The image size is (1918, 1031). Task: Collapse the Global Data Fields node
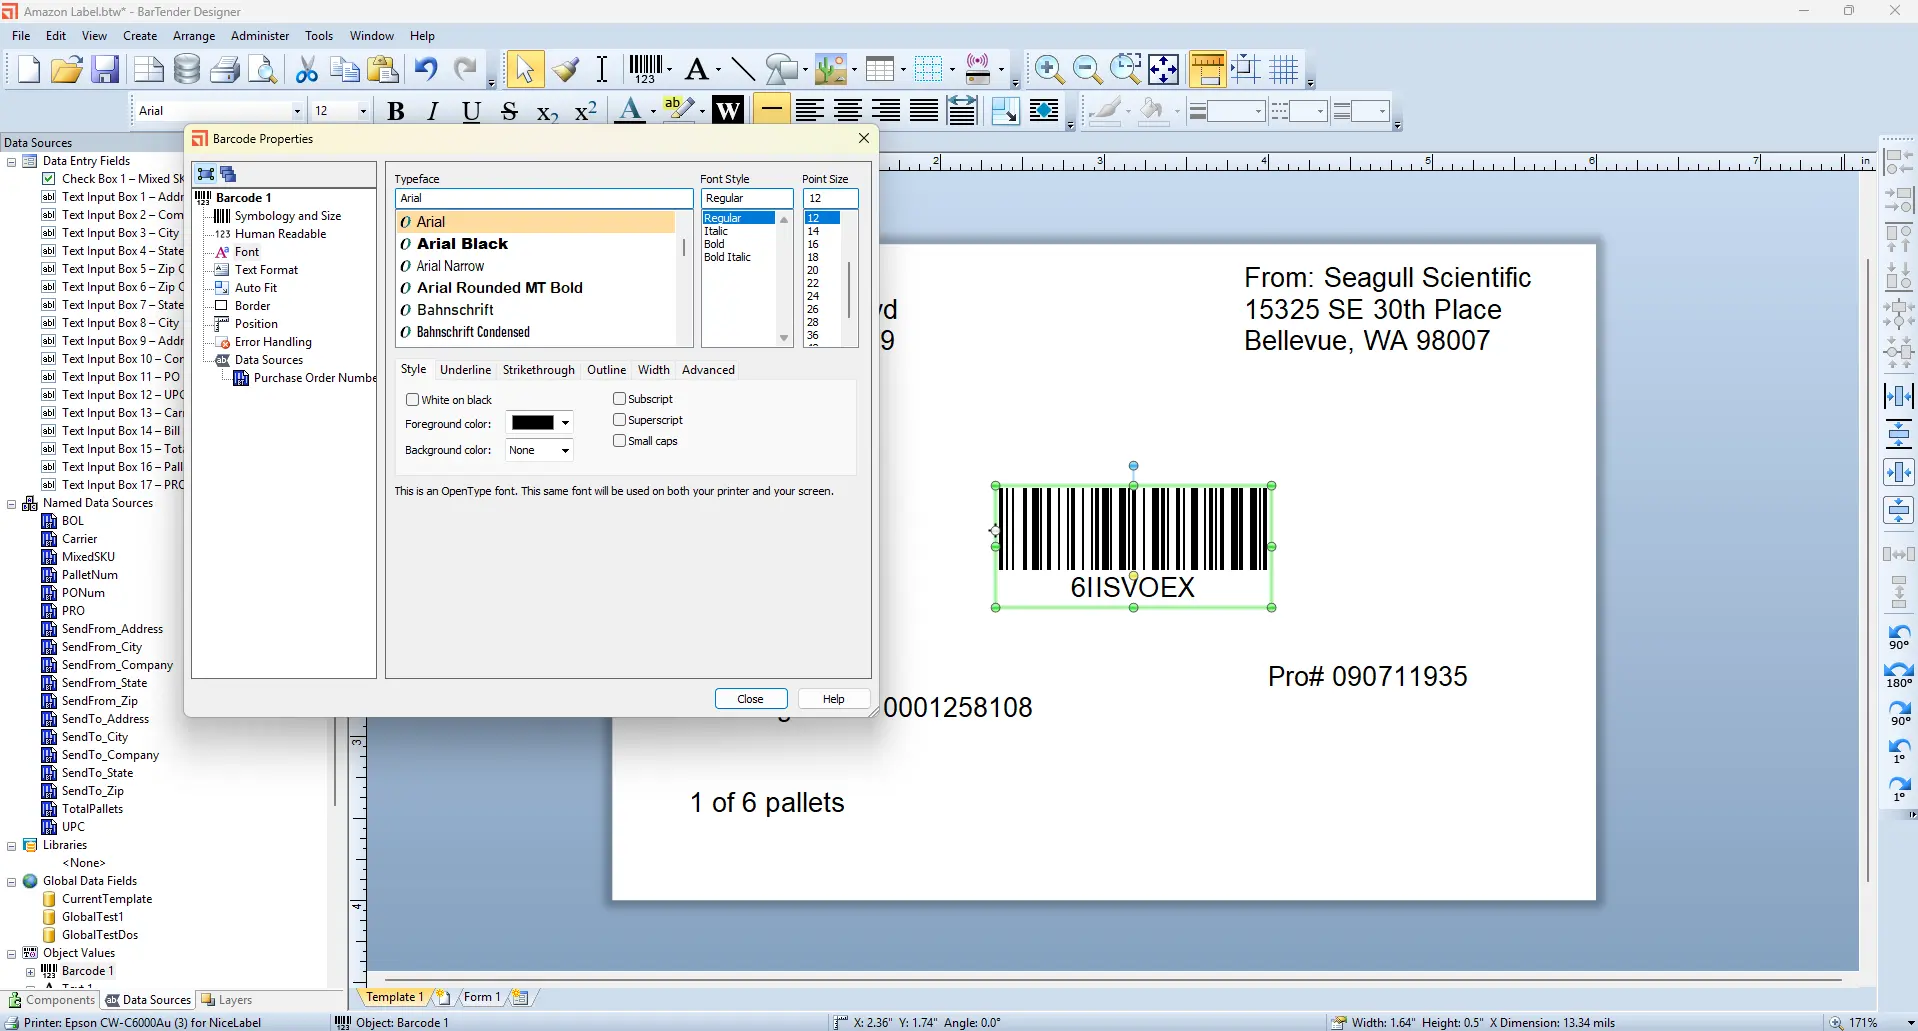tap(12, 881)
